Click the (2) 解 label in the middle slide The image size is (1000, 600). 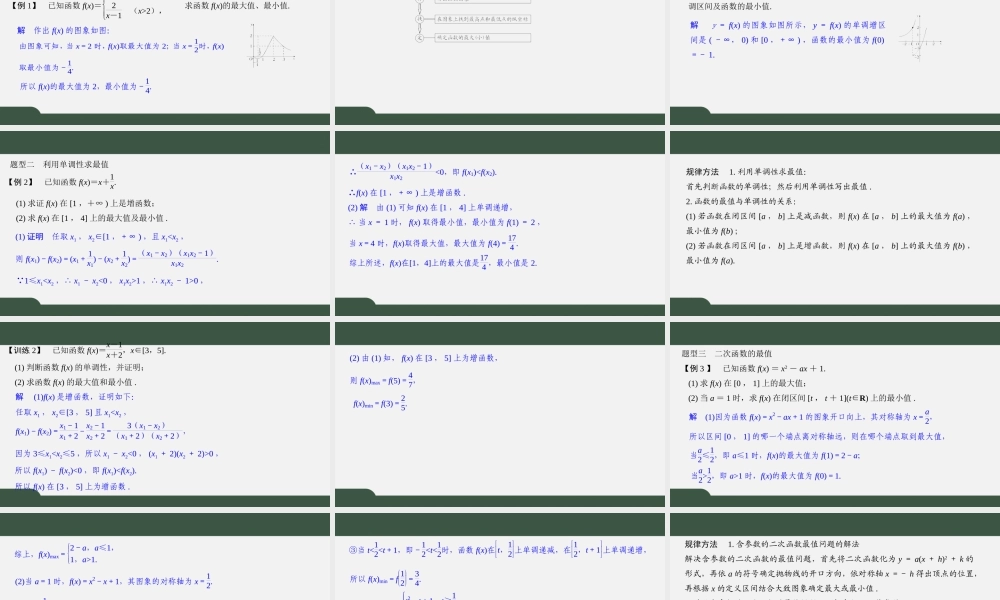[x=358, y=207]
